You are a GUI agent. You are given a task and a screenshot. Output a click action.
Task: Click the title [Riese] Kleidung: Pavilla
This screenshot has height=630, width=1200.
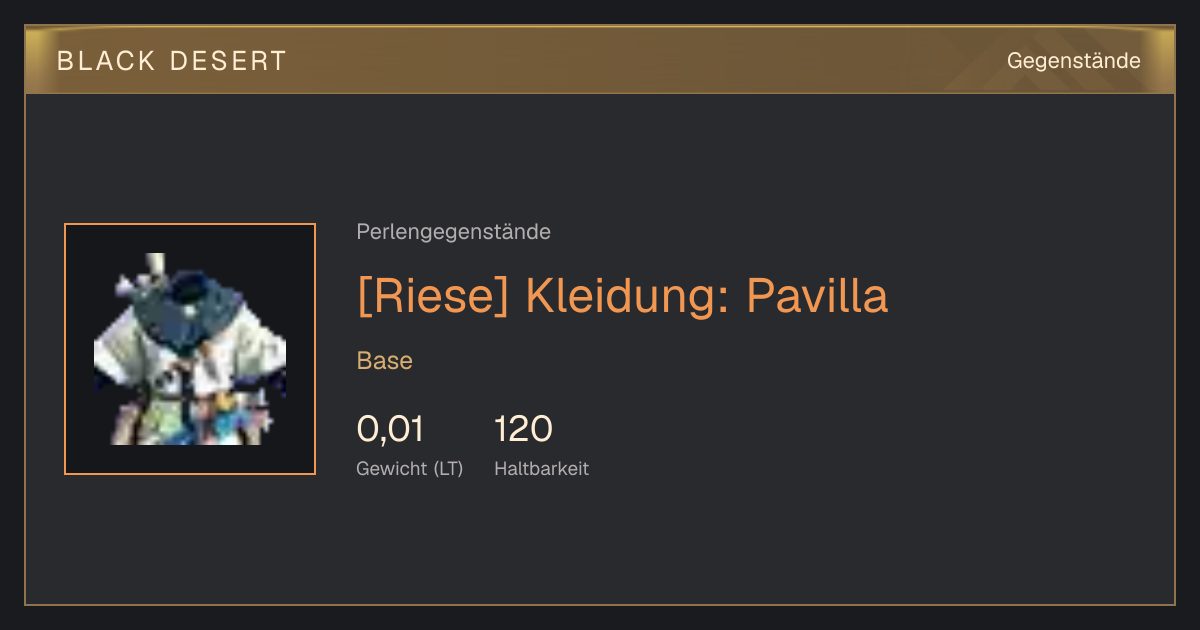(x=622, y=296)
